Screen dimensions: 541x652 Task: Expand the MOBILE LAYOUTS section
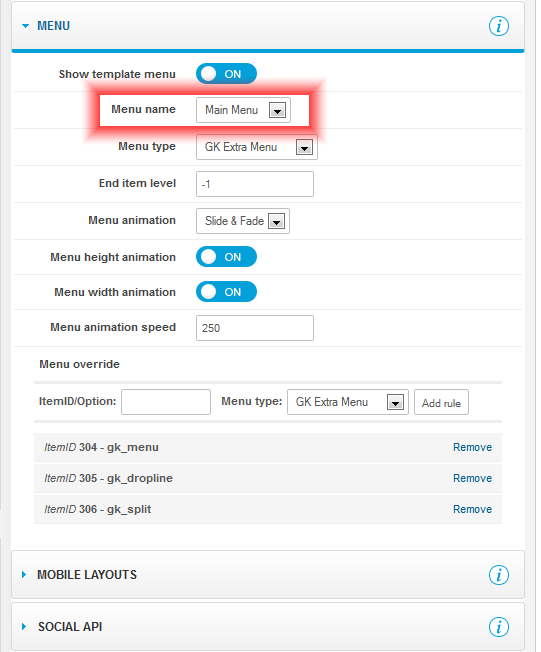(24, 575)
